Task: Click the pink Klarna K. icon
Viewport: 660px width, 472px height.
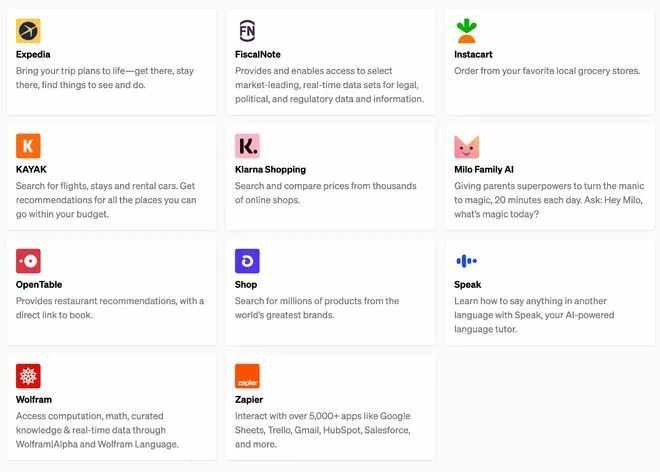Action: (247, 146)
